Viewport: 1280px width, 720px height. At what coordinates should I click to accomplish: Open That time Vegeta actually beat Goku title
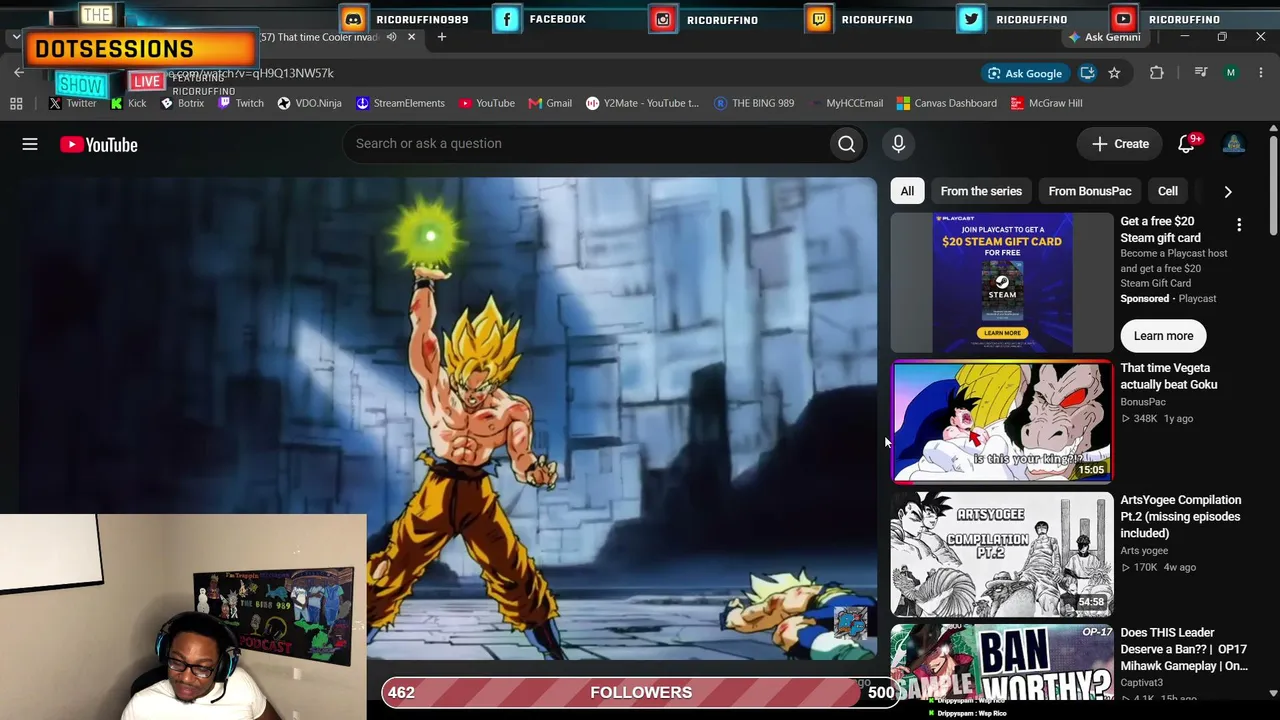(1169, 376)
